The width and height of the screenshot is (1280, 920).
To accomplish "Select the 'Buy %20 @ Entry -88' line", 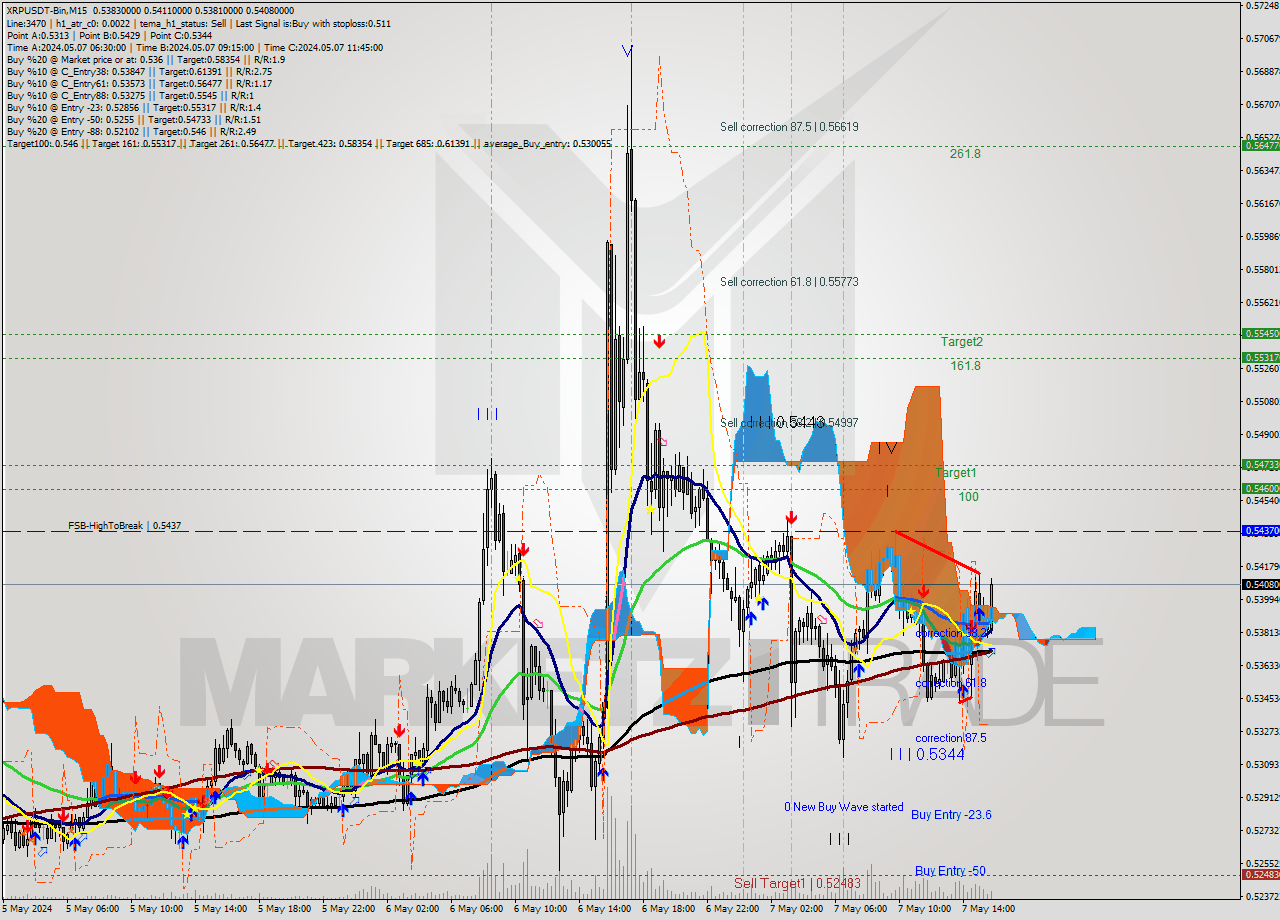I will [131, 131].
